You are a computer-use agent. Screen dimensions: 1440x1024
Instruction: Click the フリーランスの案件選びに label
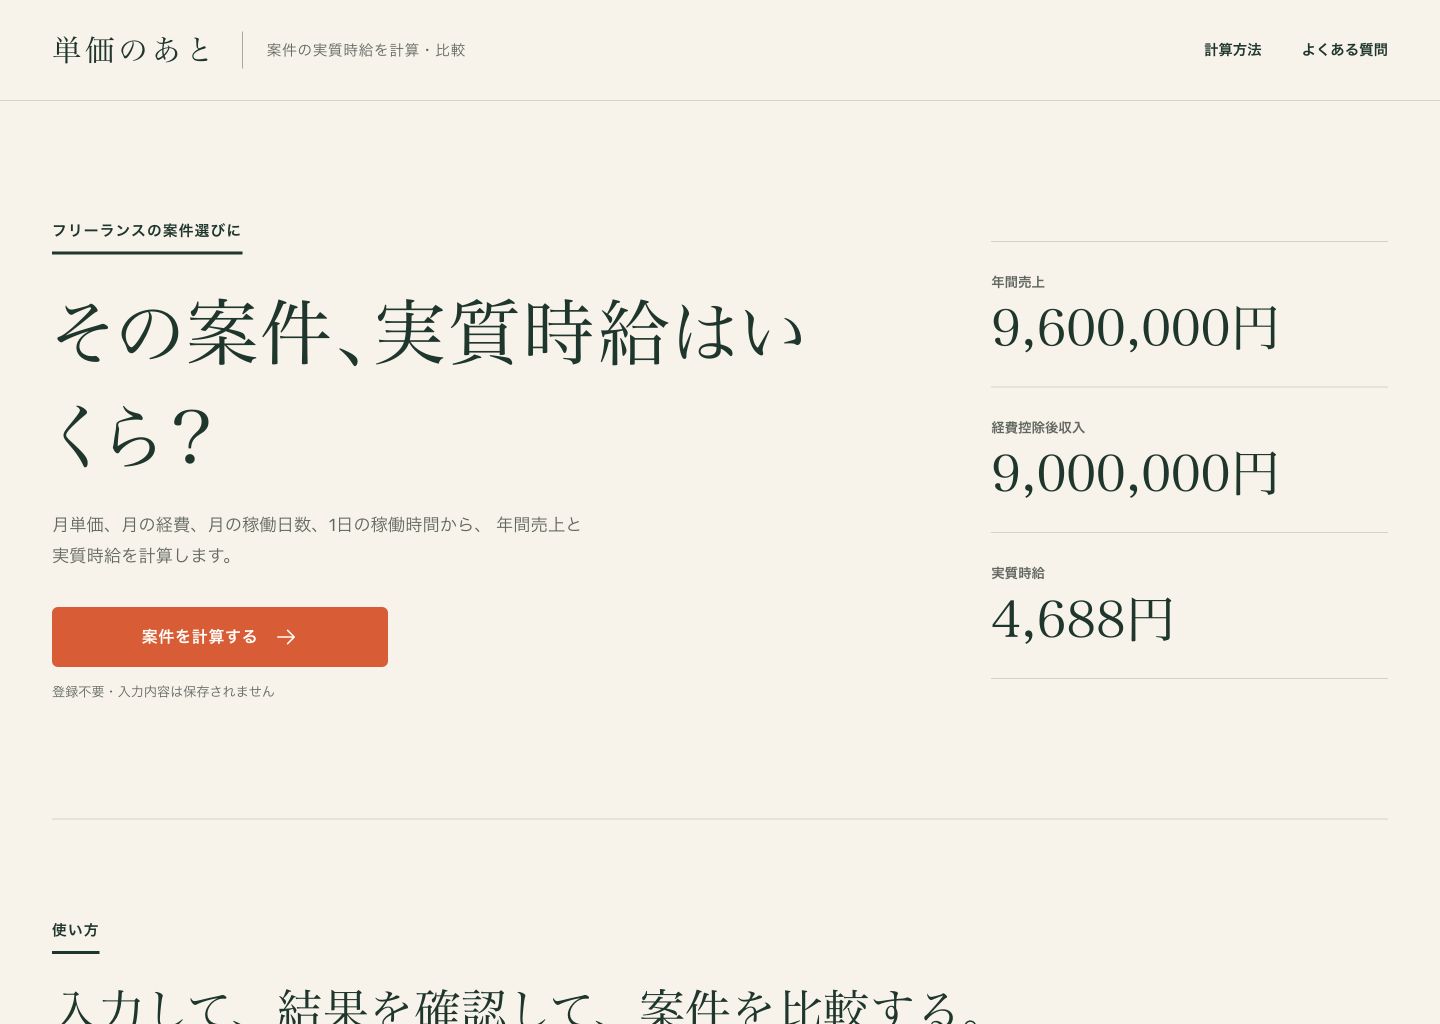coord(147,231)
